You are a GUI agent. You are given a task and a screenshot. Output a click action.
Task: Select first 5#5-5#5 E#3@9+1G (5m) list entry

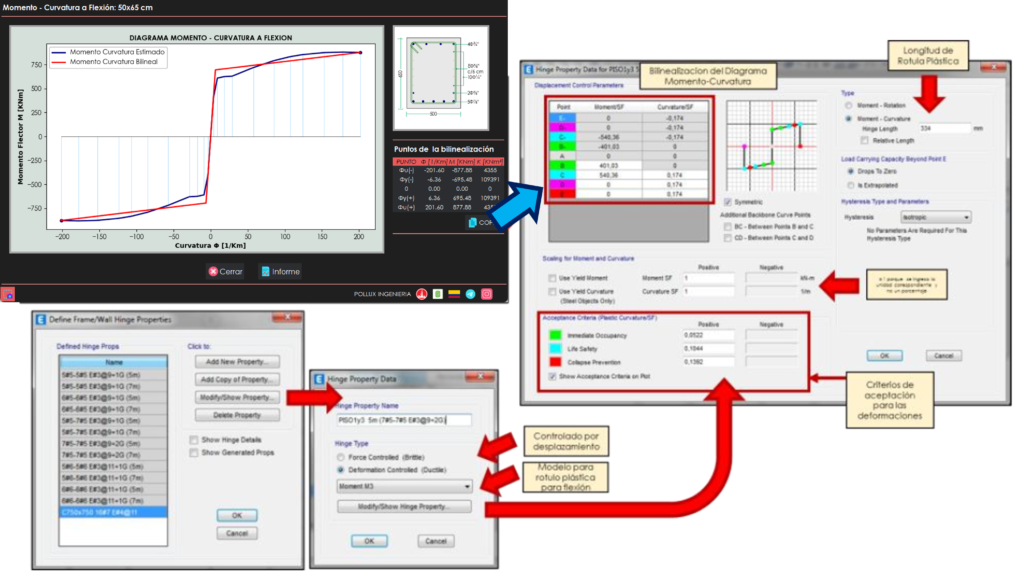tap(114, 372)
